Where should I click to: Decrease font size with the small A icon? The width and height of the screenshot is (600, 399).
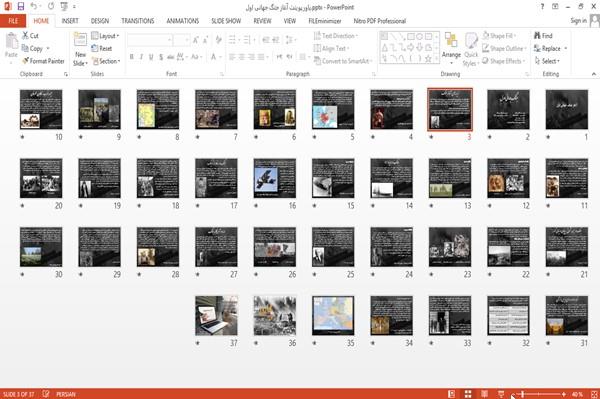205,40
